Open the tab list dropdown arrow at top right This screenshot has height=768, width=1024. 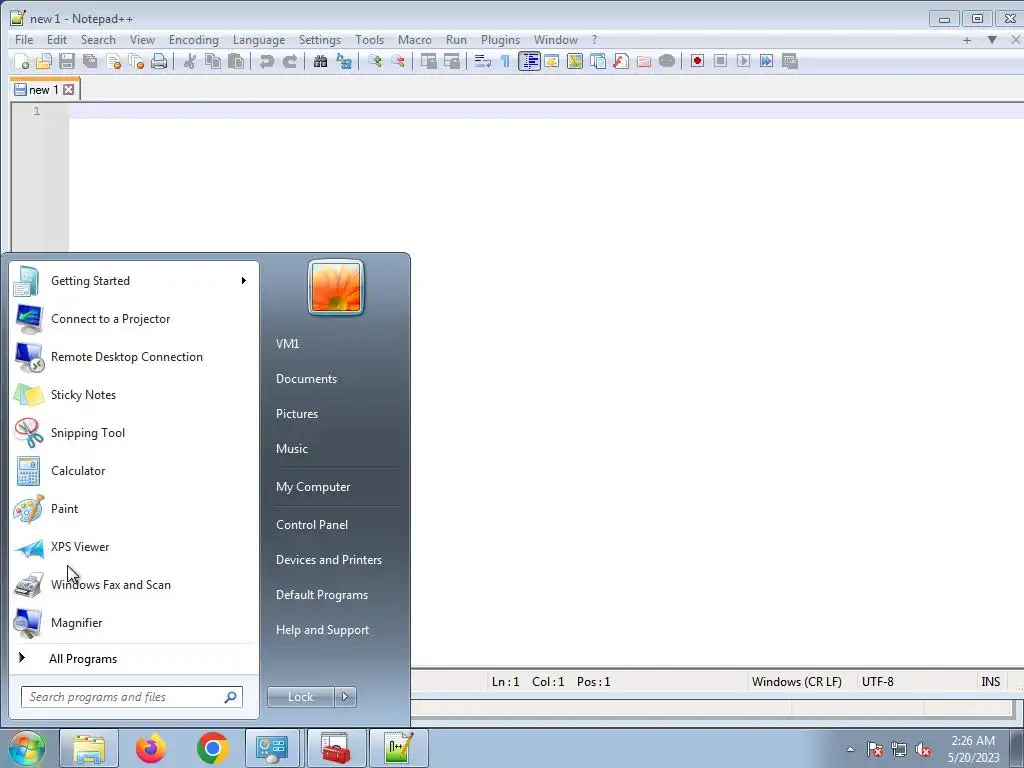(x=991, y=40)
